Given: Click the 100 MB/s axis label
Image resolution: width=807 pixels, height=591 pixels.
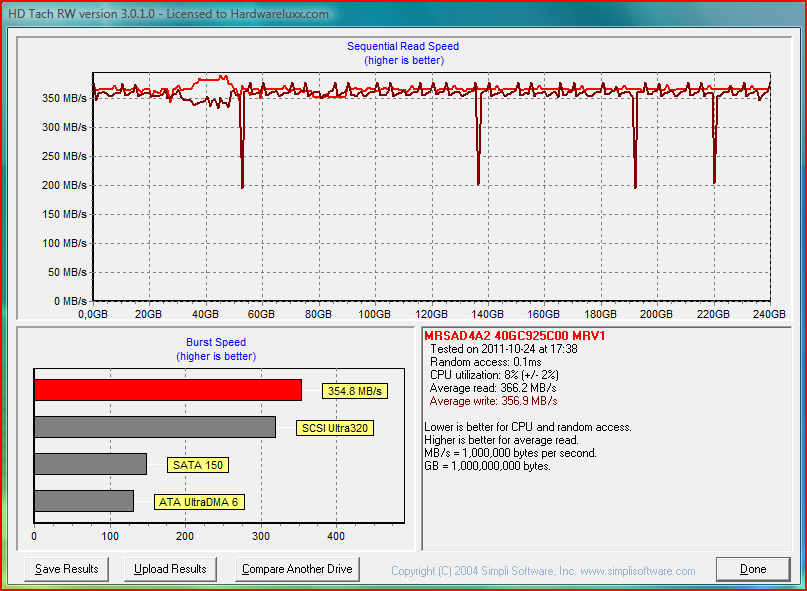Looking at the screenshot, I should tap(64, 243).
